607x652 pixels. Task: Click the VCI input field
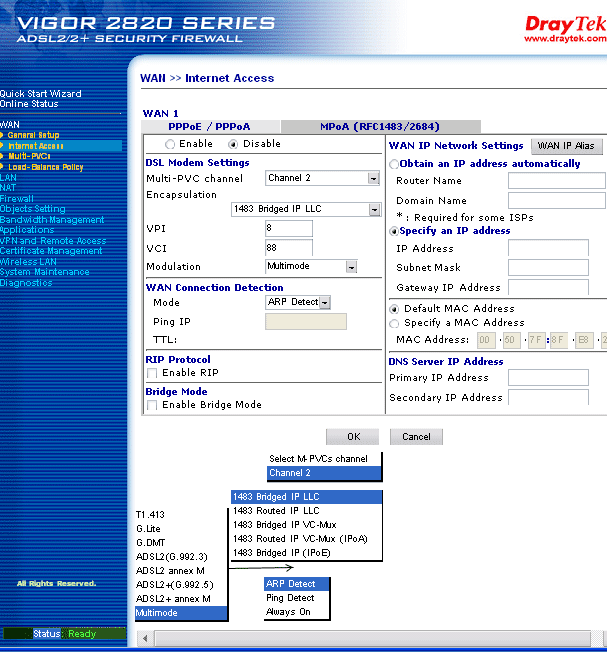point(289,248)
